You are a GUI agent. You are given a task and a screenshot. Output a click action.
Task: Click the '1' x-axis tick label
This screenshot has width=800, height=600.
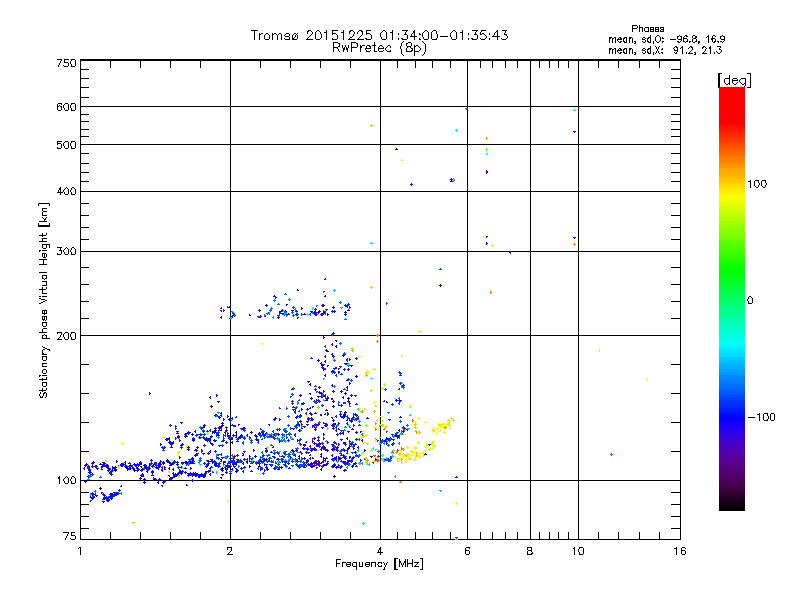(80, 551)
